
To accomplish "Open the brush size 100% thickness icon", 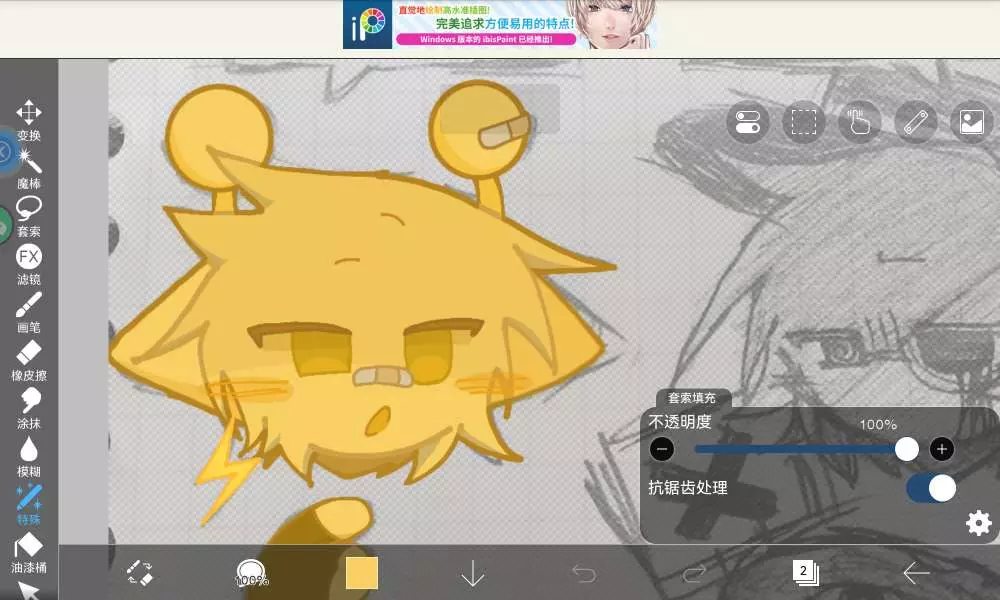I will click(251, 573).
